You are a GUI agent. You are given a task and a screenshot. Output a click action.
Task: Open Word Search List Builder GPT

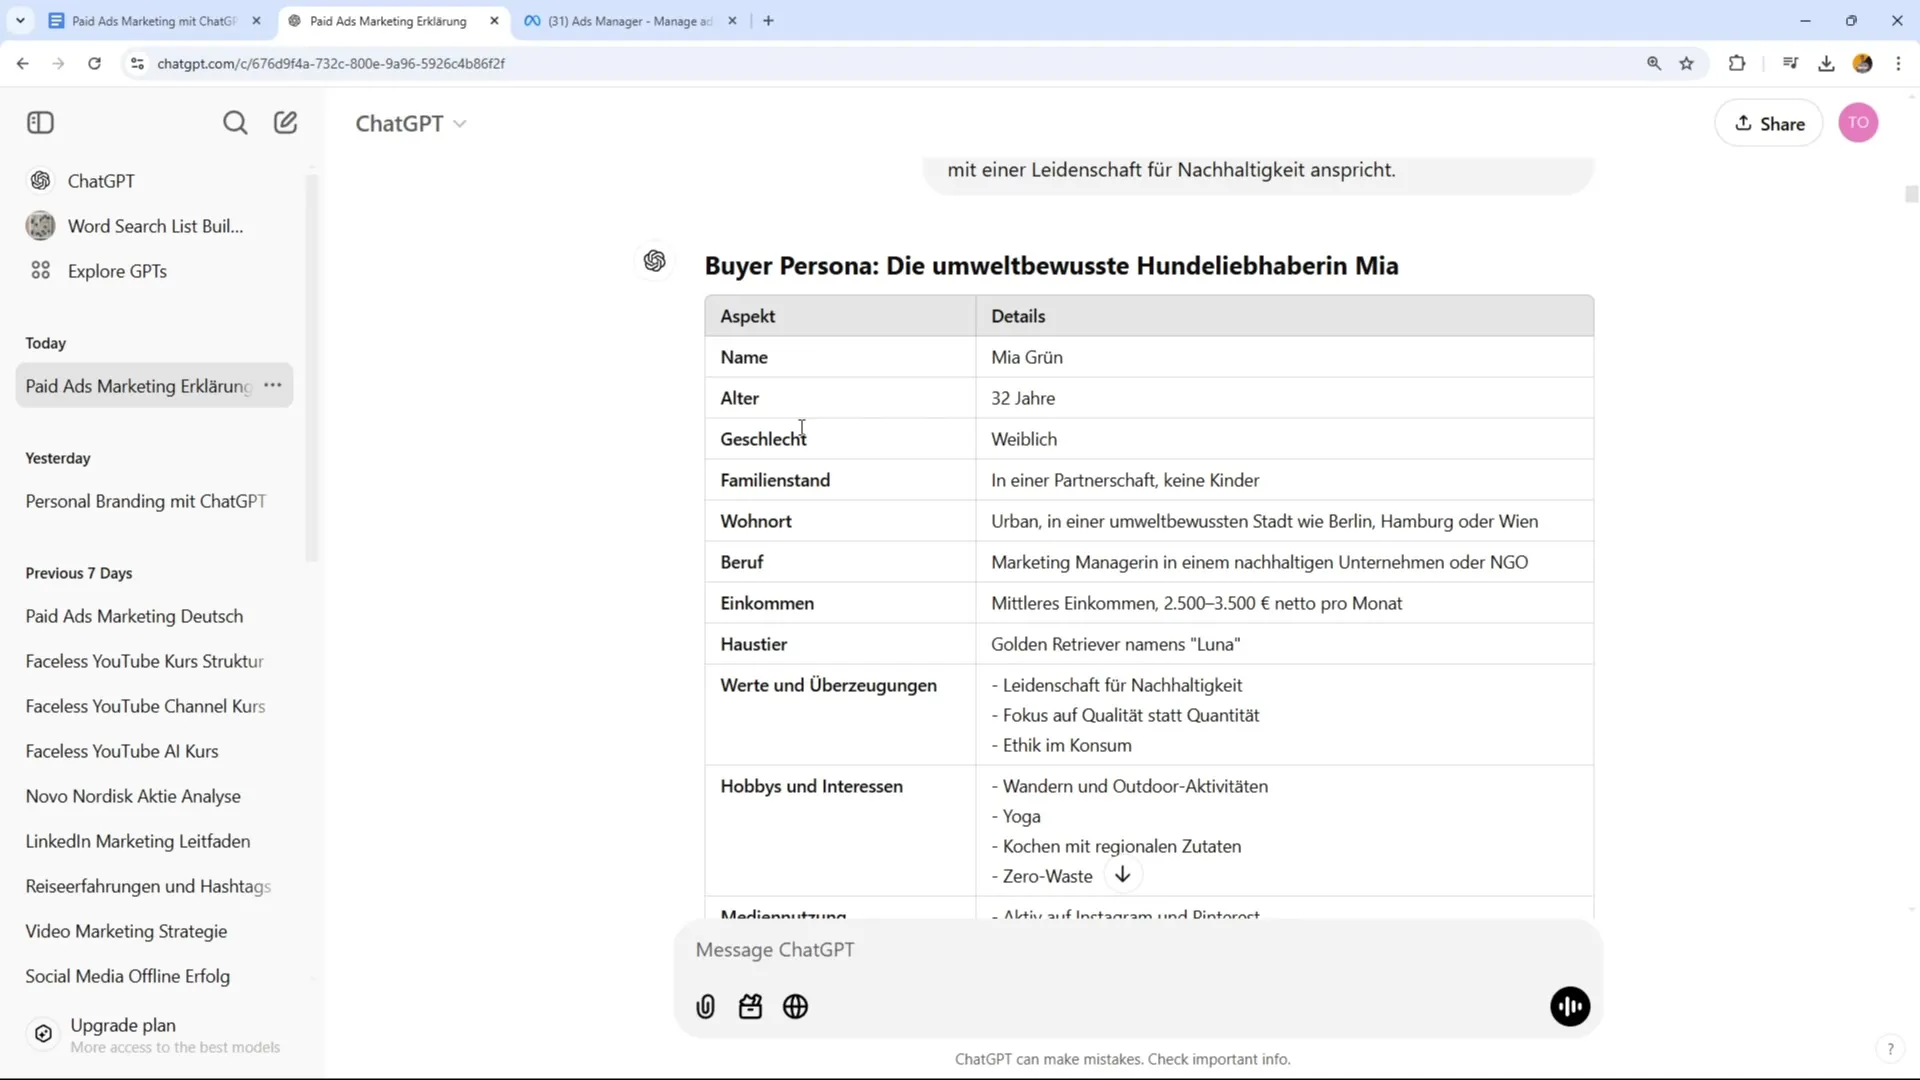(155, 226)
